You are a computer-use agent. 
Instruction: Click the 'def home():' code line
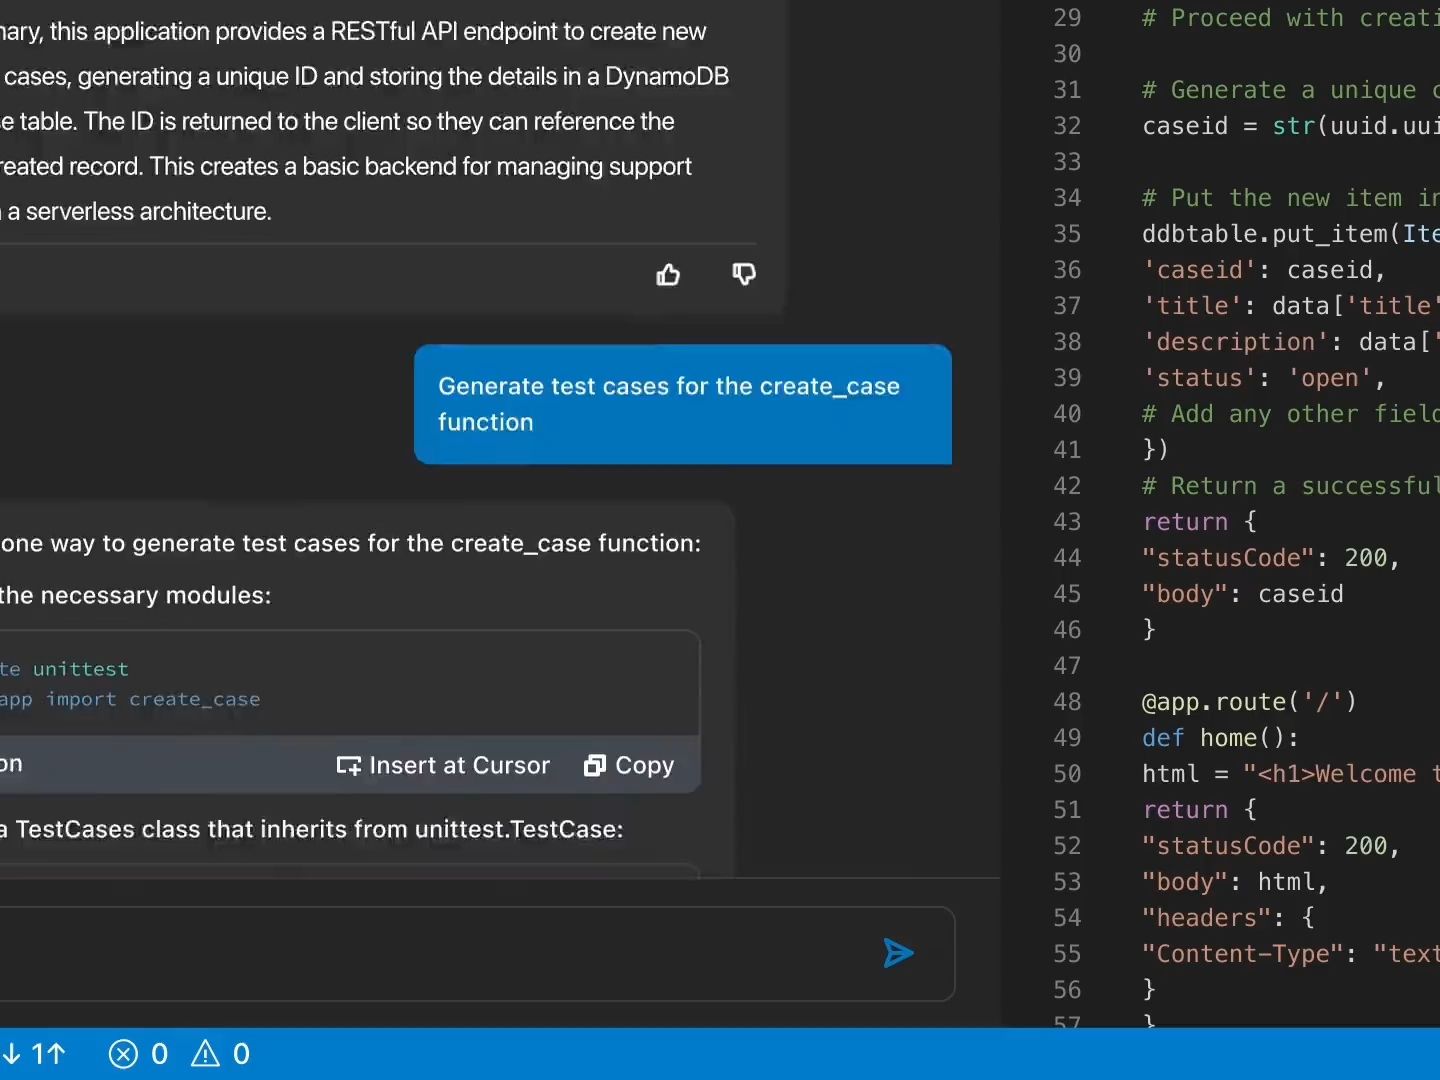pos(1220,738)
